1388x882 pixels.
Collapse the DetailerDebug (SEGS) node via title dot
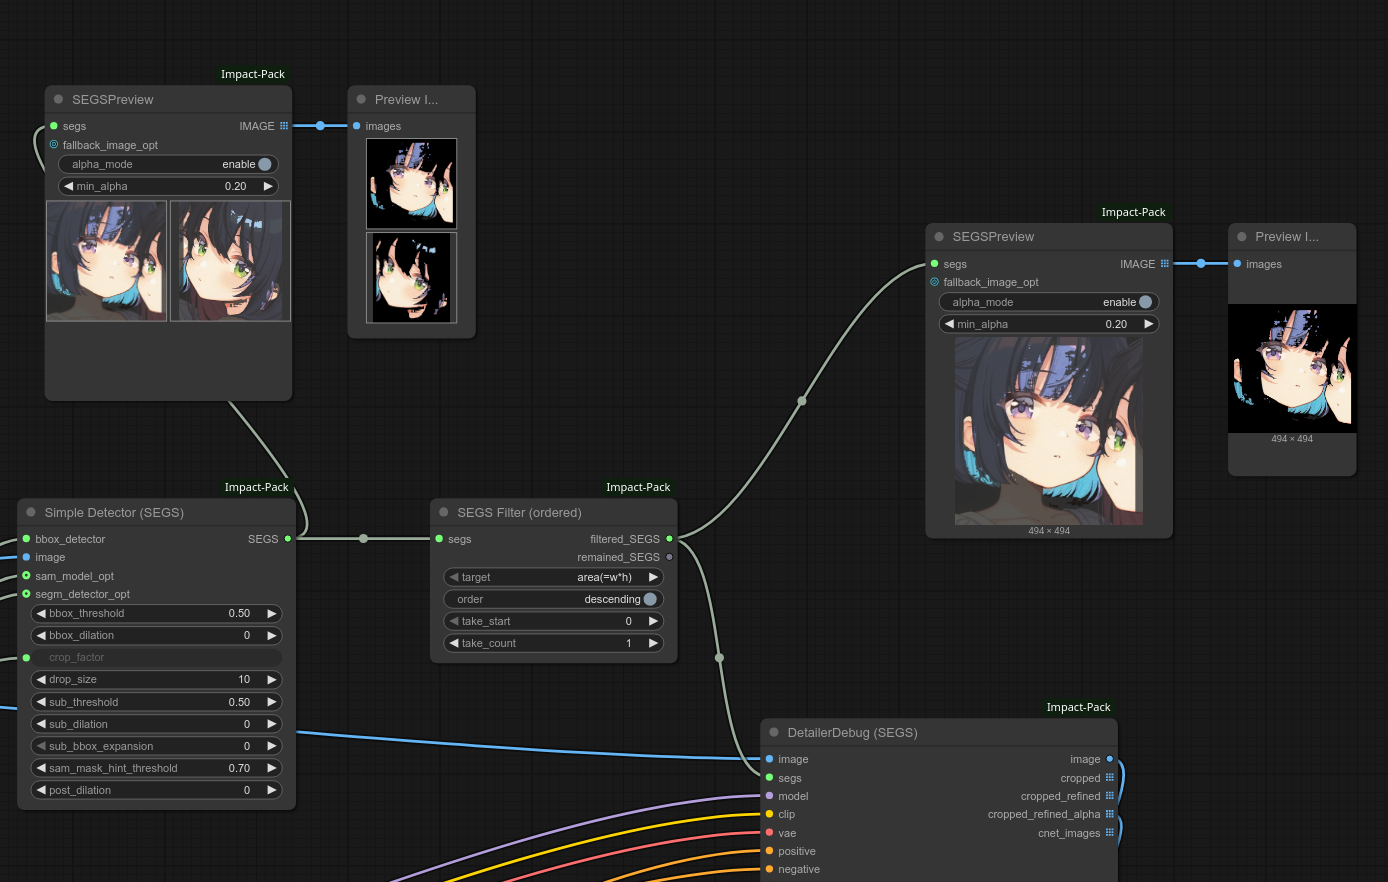(x=774, y=732)
